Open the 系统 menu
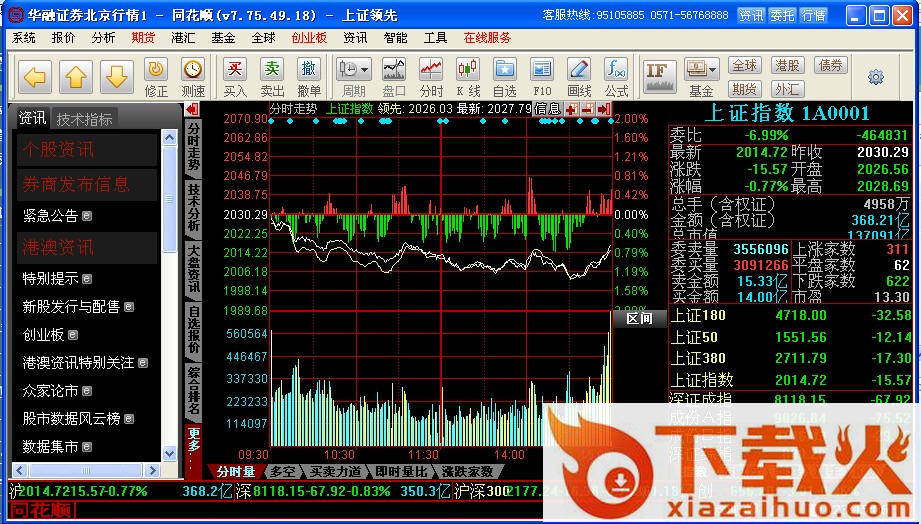Viewport: 921px width, 524px height. click(x=24, y=38)
